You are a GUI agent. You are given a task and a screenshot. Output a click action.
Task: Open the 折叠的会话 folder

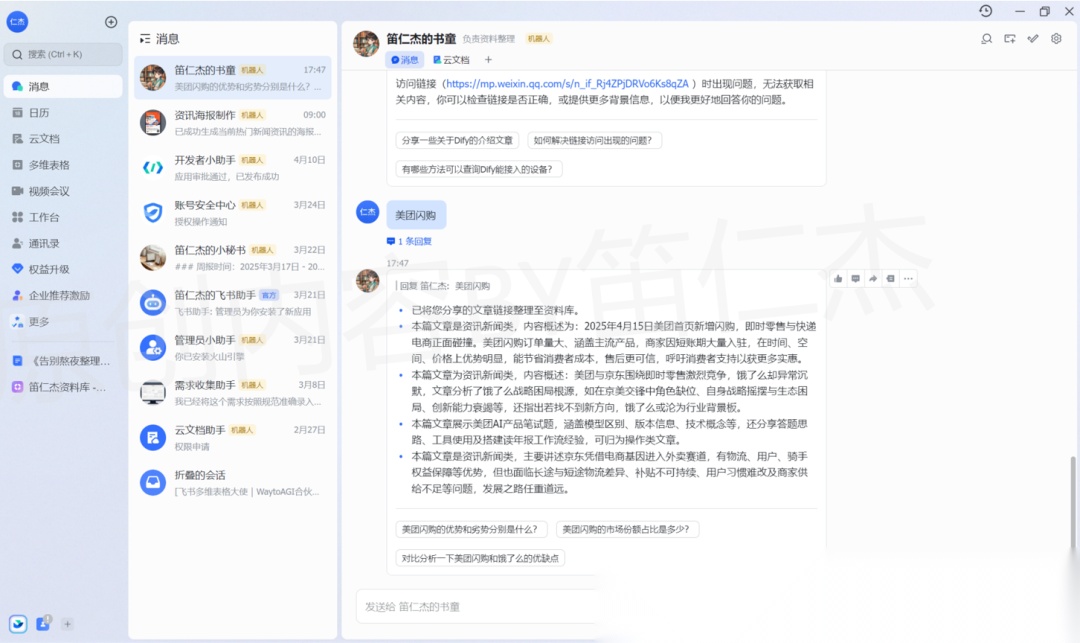click(x=233, y=483)
